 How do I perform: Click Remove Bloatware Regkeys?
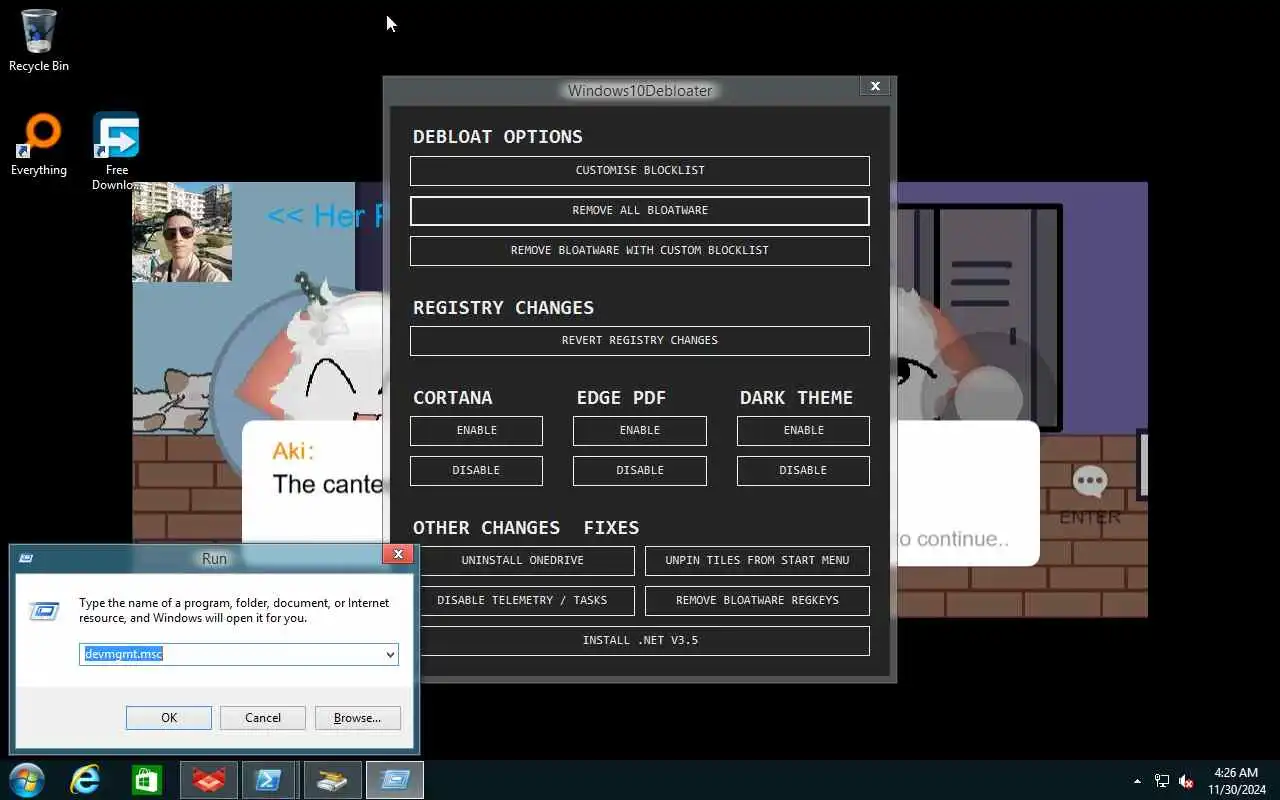757,600
